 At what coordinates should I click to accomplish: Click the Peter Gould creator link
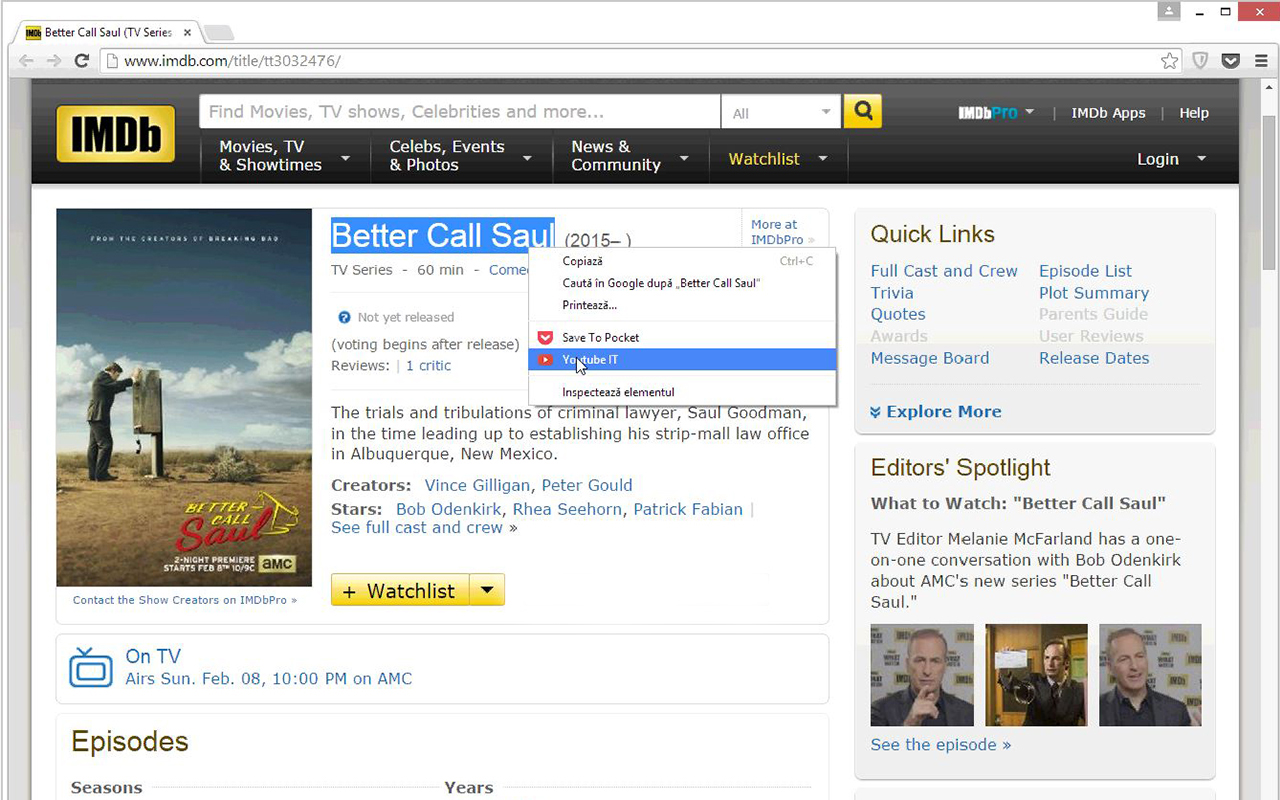pos(587,485)
